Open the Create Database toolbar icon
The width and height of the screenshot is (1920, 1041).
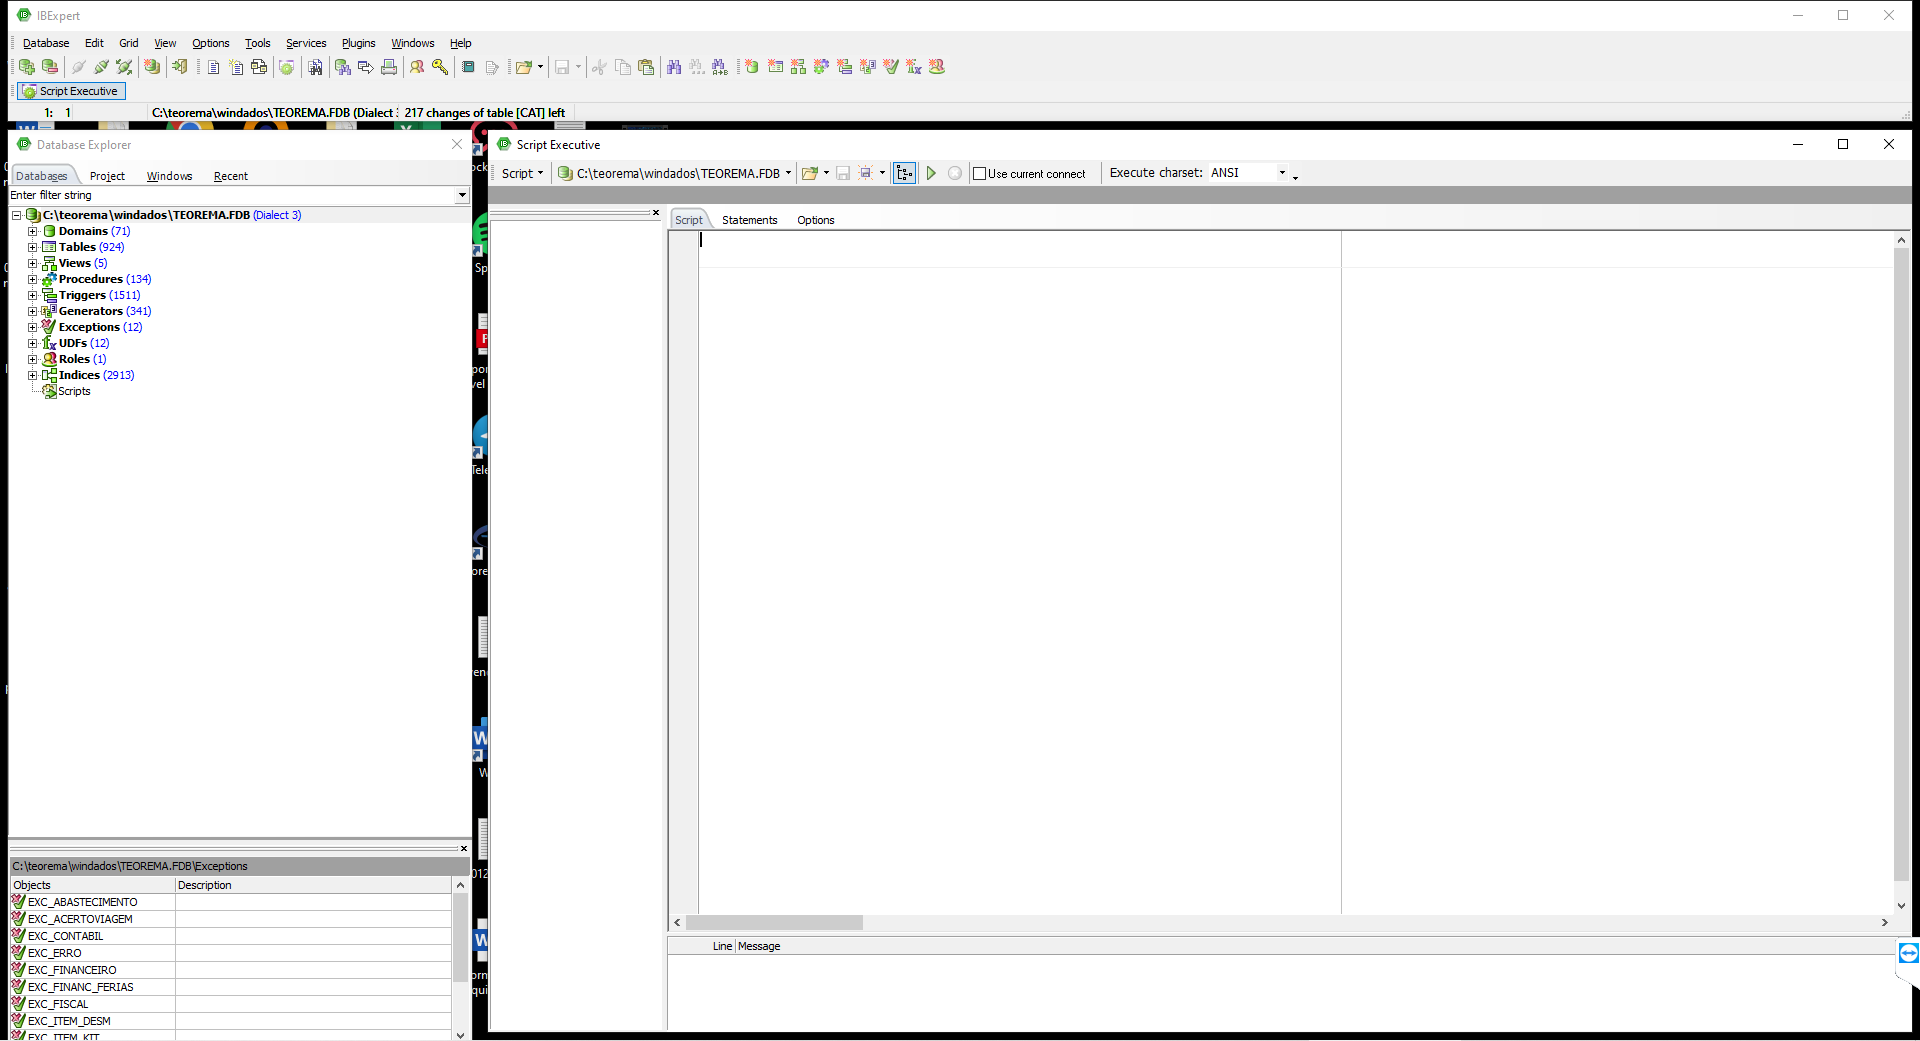pyautogui.click(x=152, y=67)
